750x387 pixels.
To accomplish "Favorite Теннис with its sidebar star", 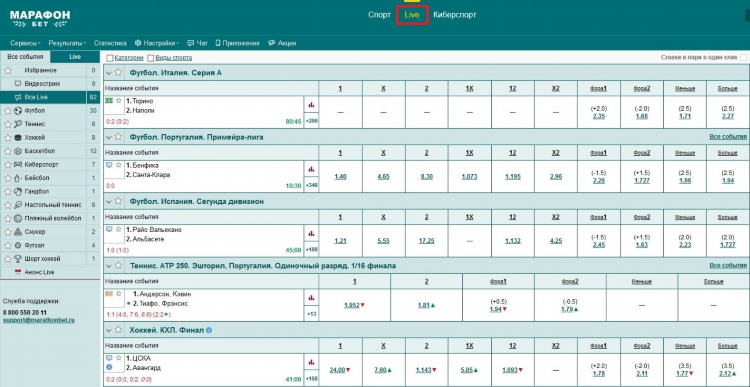I will point(7,124).
